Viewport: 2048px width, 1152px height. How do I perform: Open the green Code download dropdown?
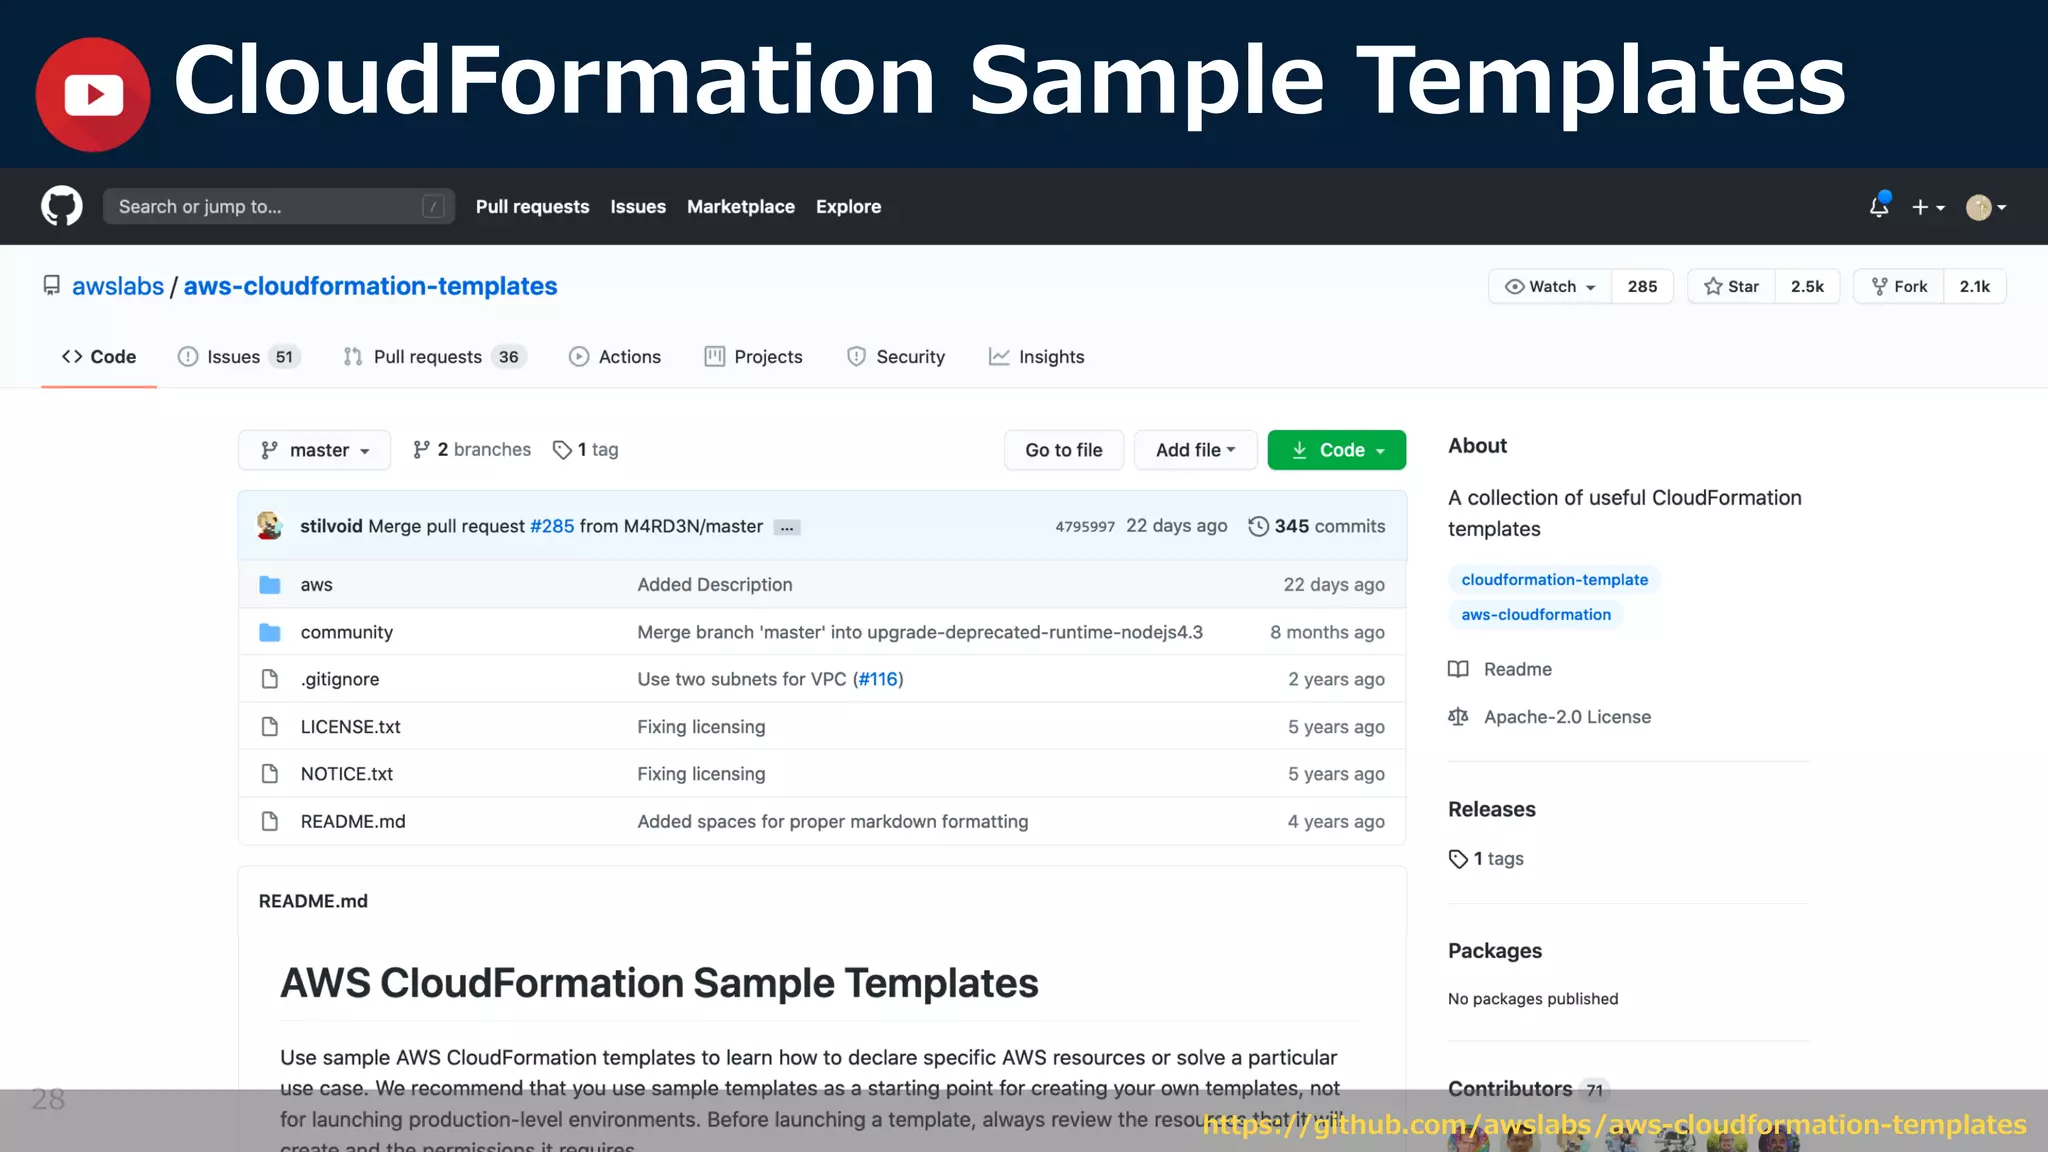(1336, 450)
